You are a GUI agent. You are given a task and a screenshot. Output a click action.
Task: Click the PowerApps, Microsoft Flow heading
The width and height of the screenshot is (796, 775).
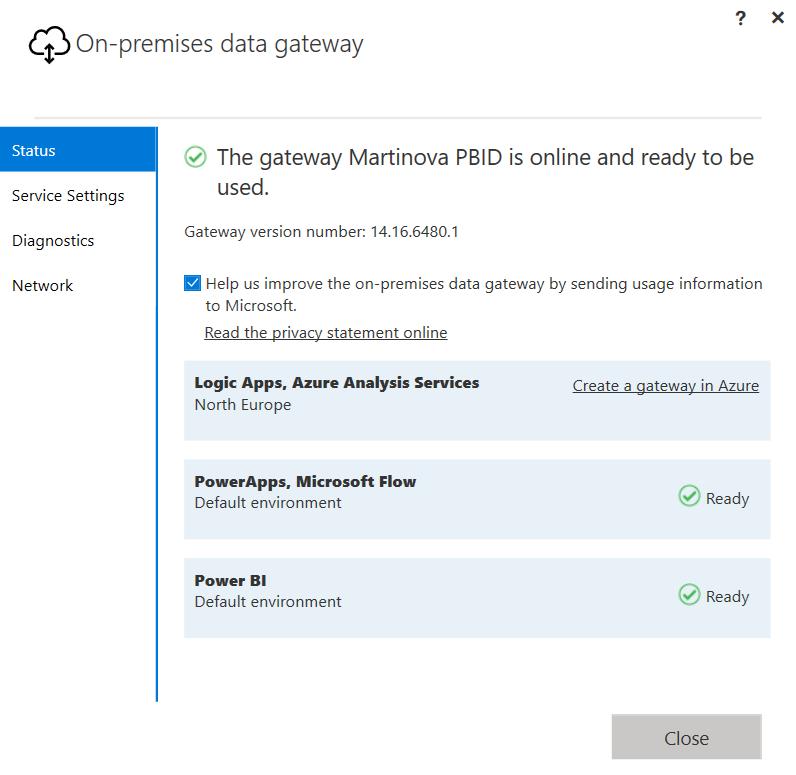[305, 482]
